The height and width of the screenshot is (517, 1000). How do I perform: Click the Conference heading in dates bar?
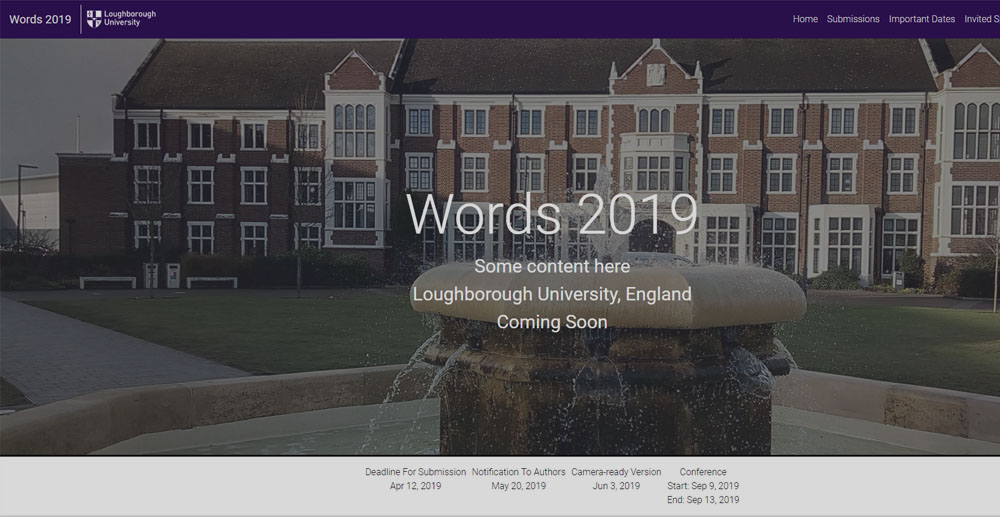pyautogui.click(x=703, y=472)
